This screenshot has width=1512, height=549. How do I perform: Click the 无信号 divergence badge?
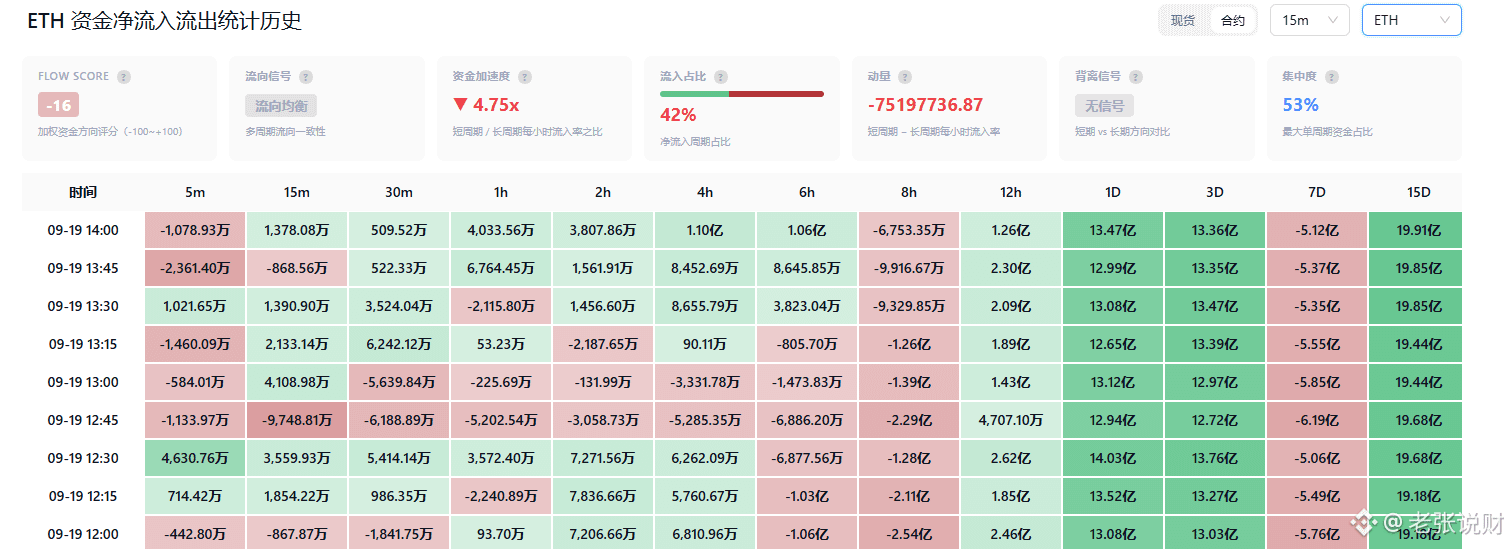coord(1104,105)
